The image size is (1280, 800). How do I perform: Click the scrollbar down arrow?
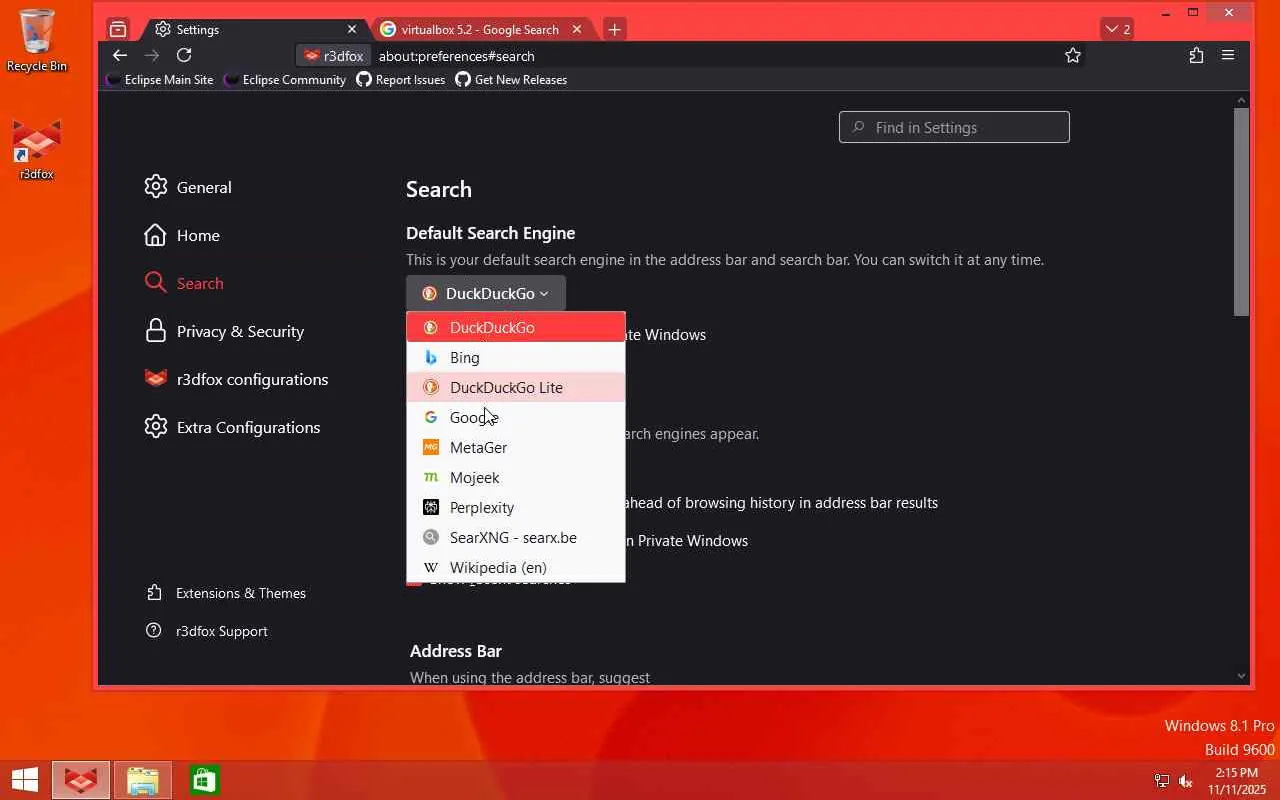[1241, 676]
